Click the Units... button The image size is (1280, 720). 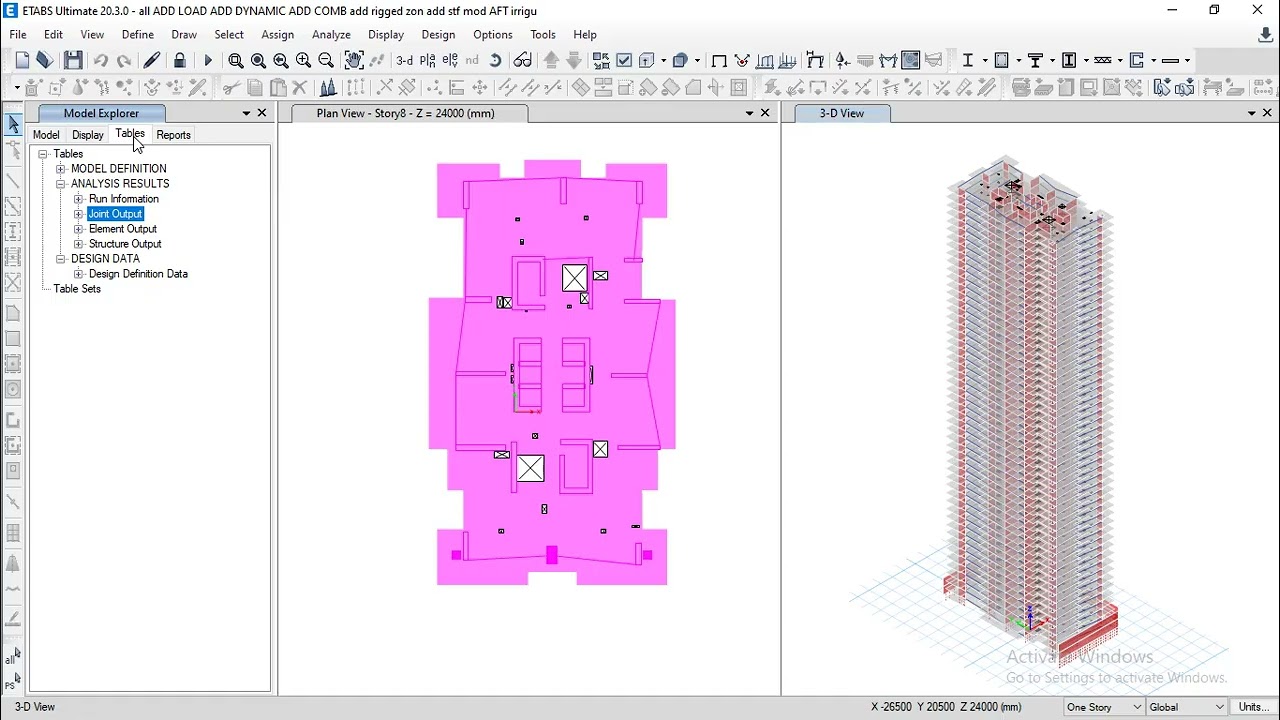1254,707
